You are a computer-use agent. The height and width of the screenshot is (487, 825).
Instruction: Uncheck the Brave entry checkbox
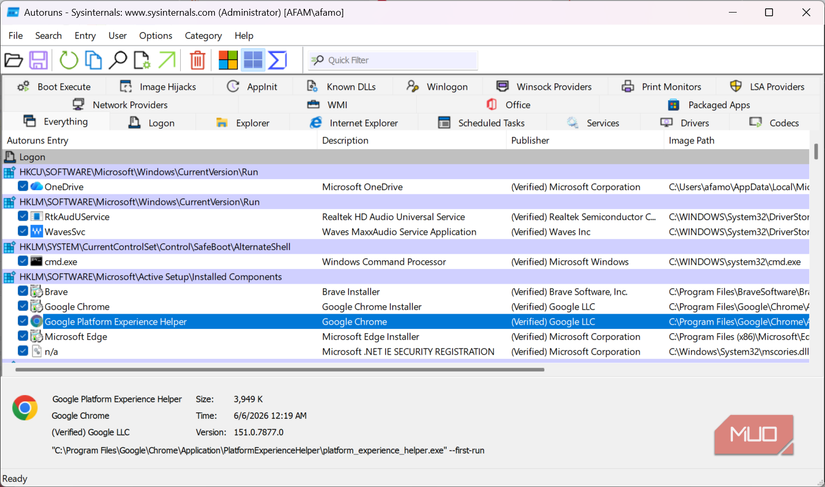[x=23, y=291]
